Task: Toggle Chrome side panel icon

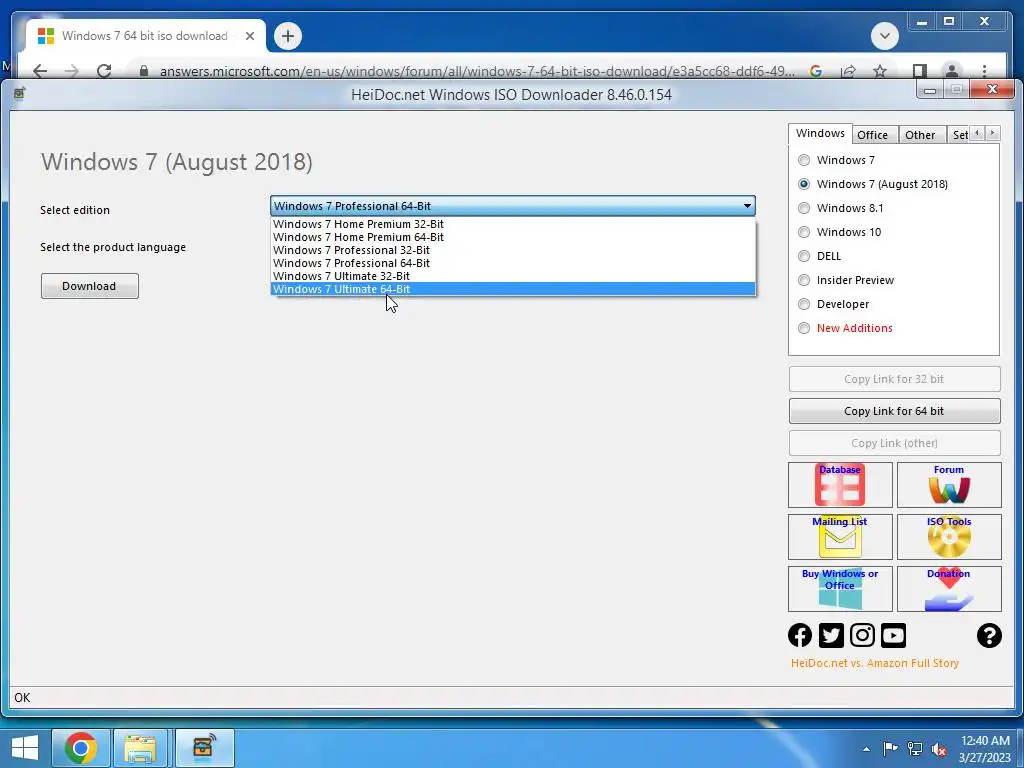Action: (x=920, y=71)
